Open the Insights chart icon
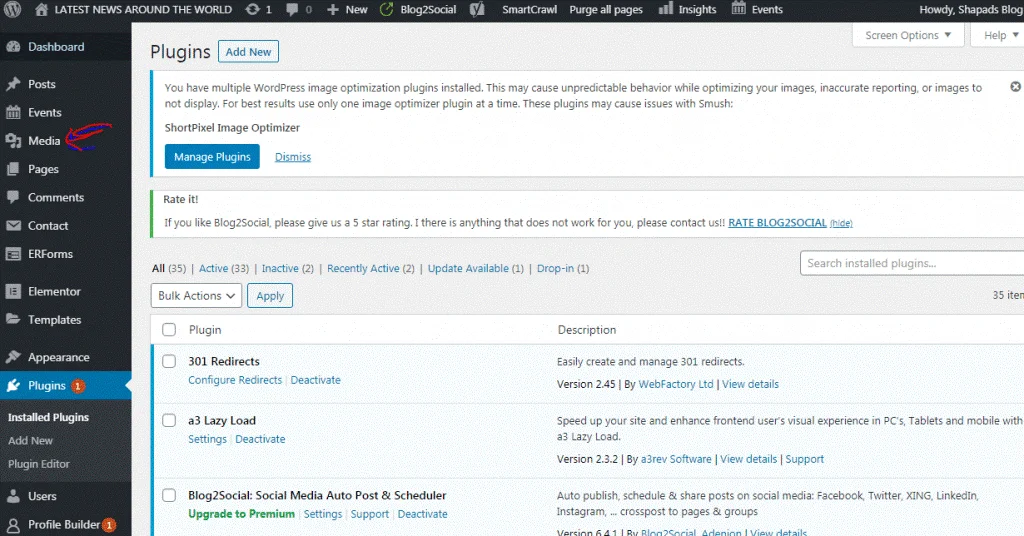Viewport: 1024px width, 536px height. pos(666,10)
